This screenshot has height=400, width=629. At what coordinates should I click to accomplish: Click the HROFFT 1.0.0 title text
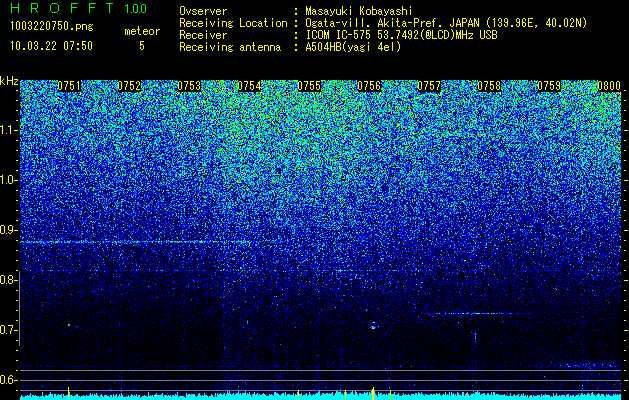[79, 8]
